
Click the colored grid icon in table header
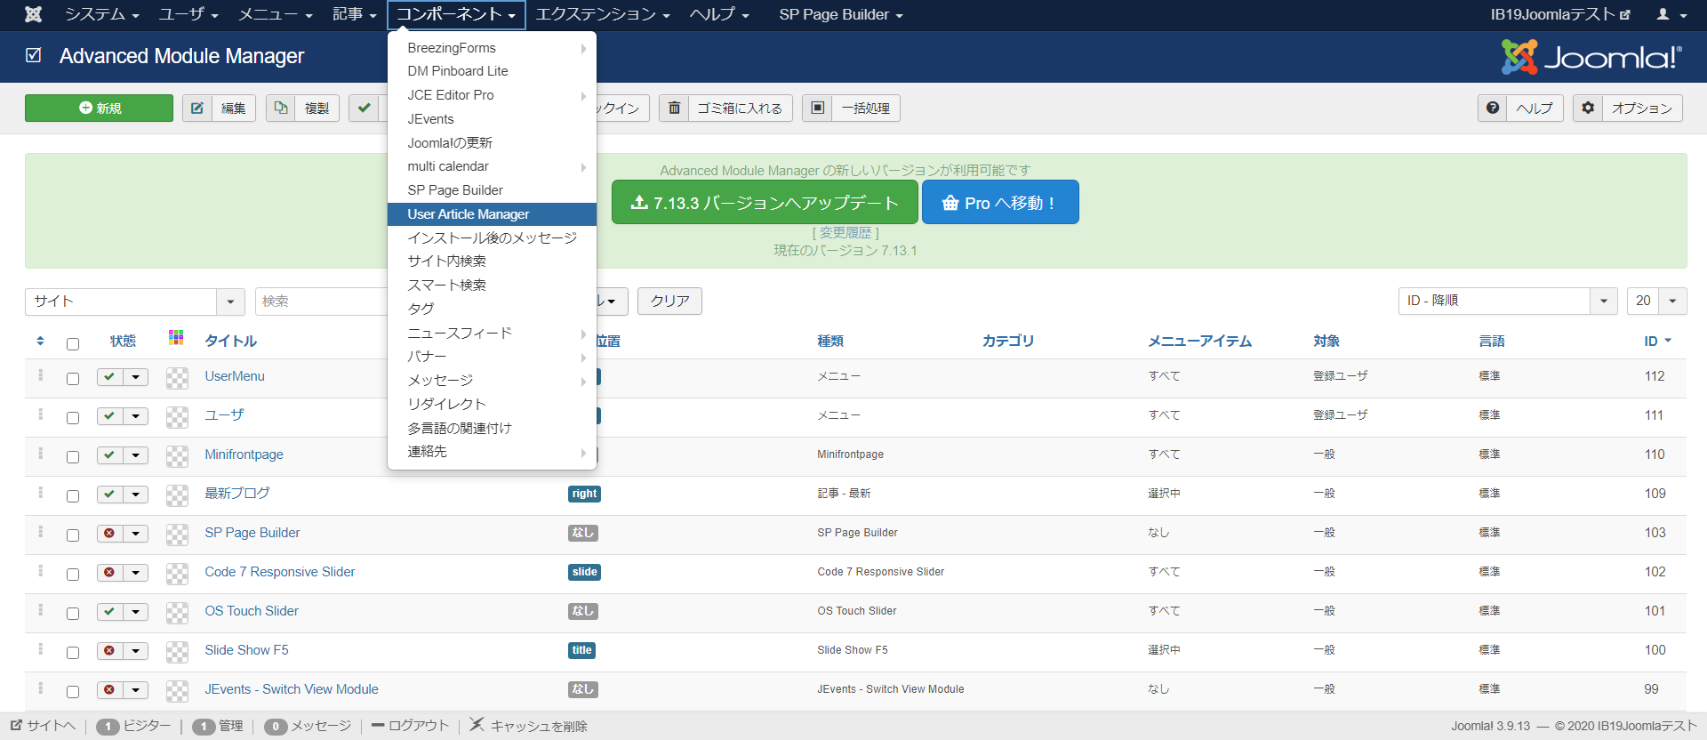coord(176,338)
